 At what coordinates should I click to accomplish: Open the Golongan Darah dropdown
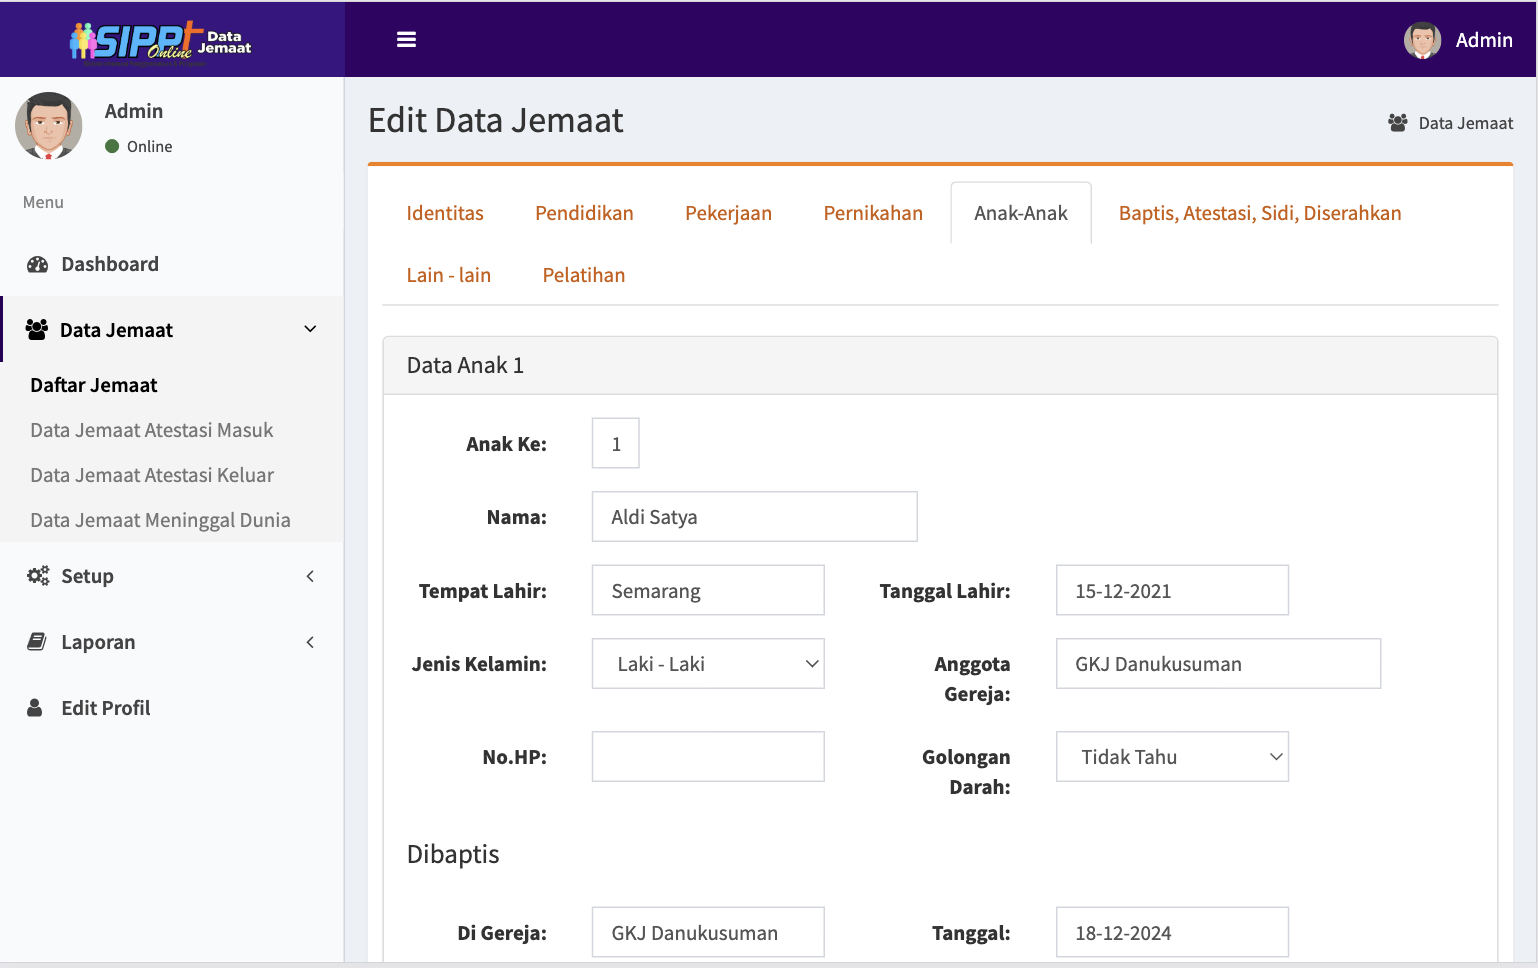point(1171,757)
